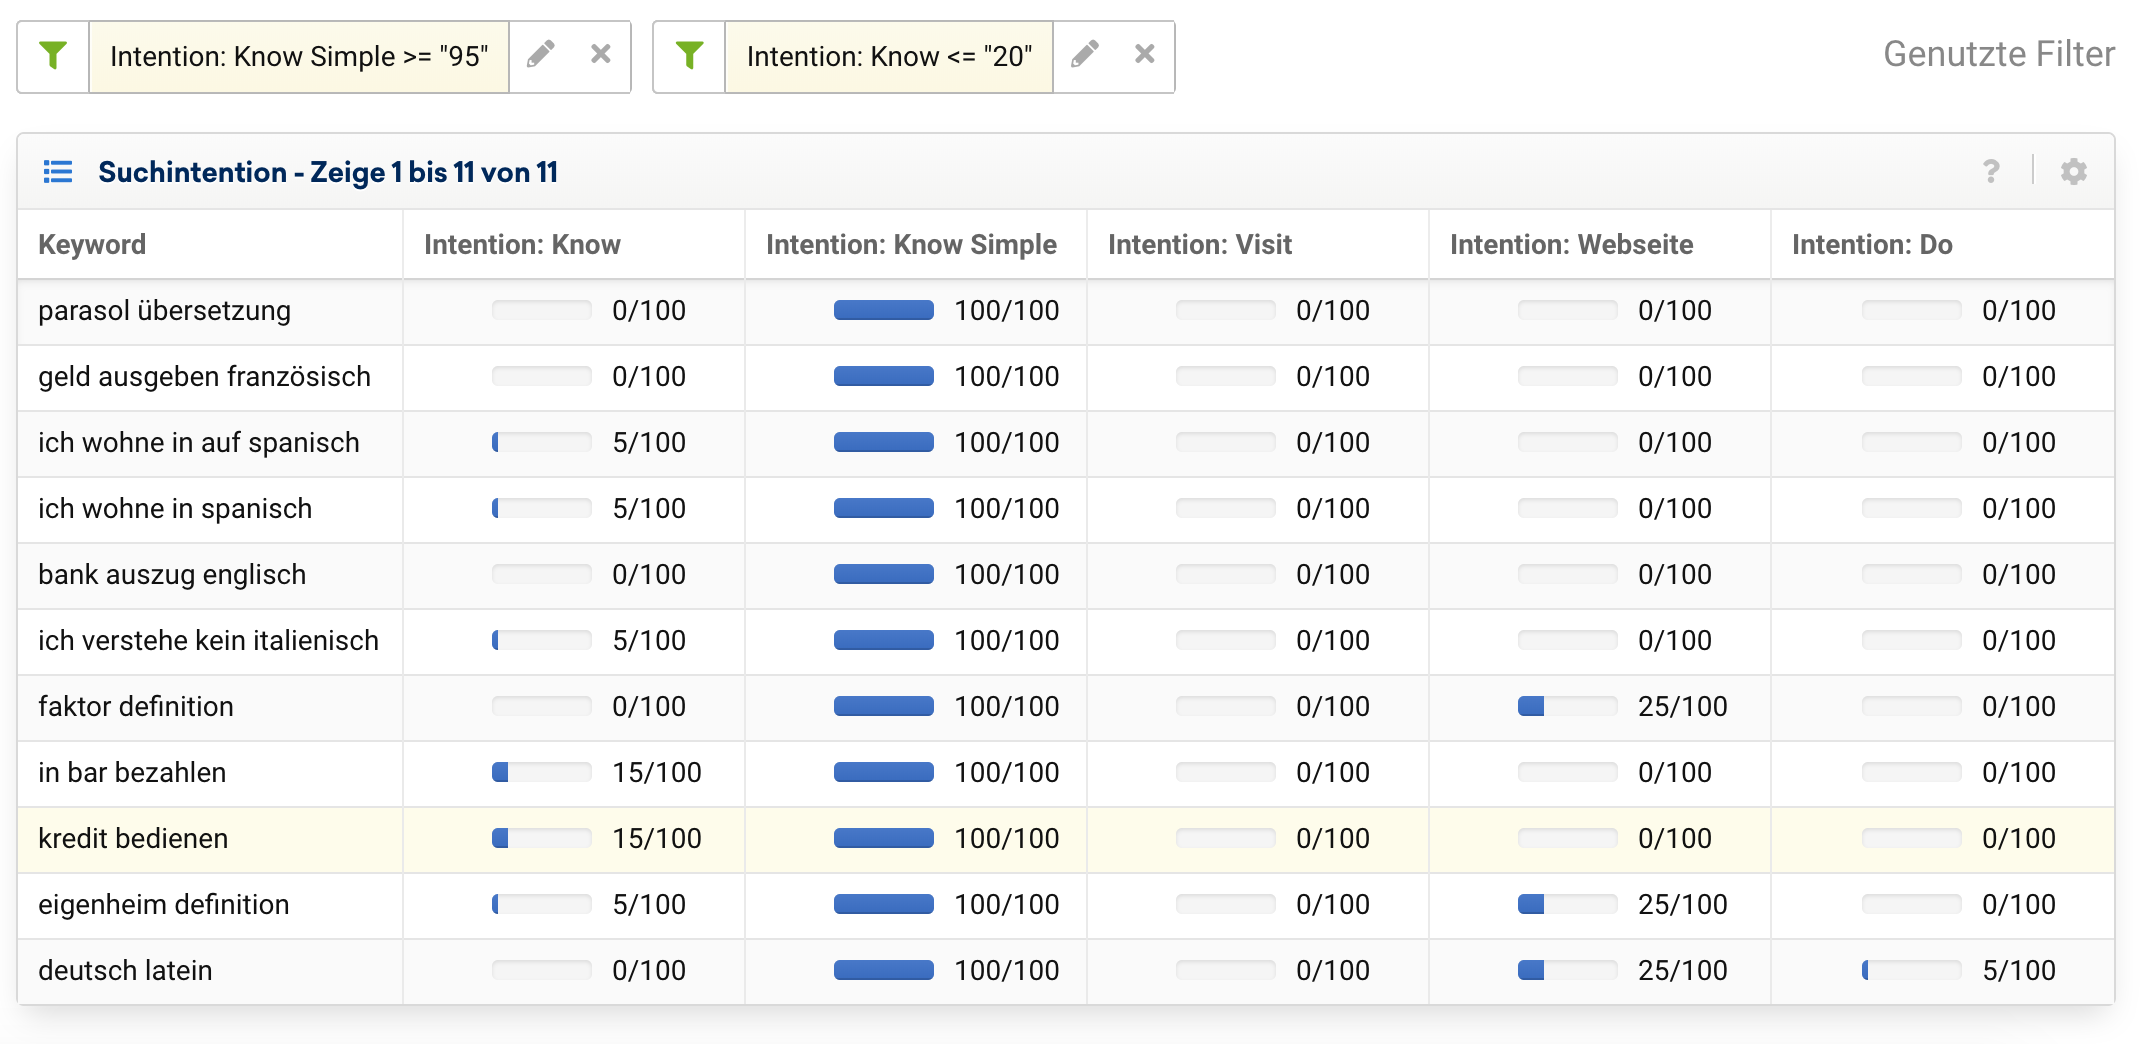Sort by Intention: Do column header
The image size is (2152, 1044).
point(1871,245)
